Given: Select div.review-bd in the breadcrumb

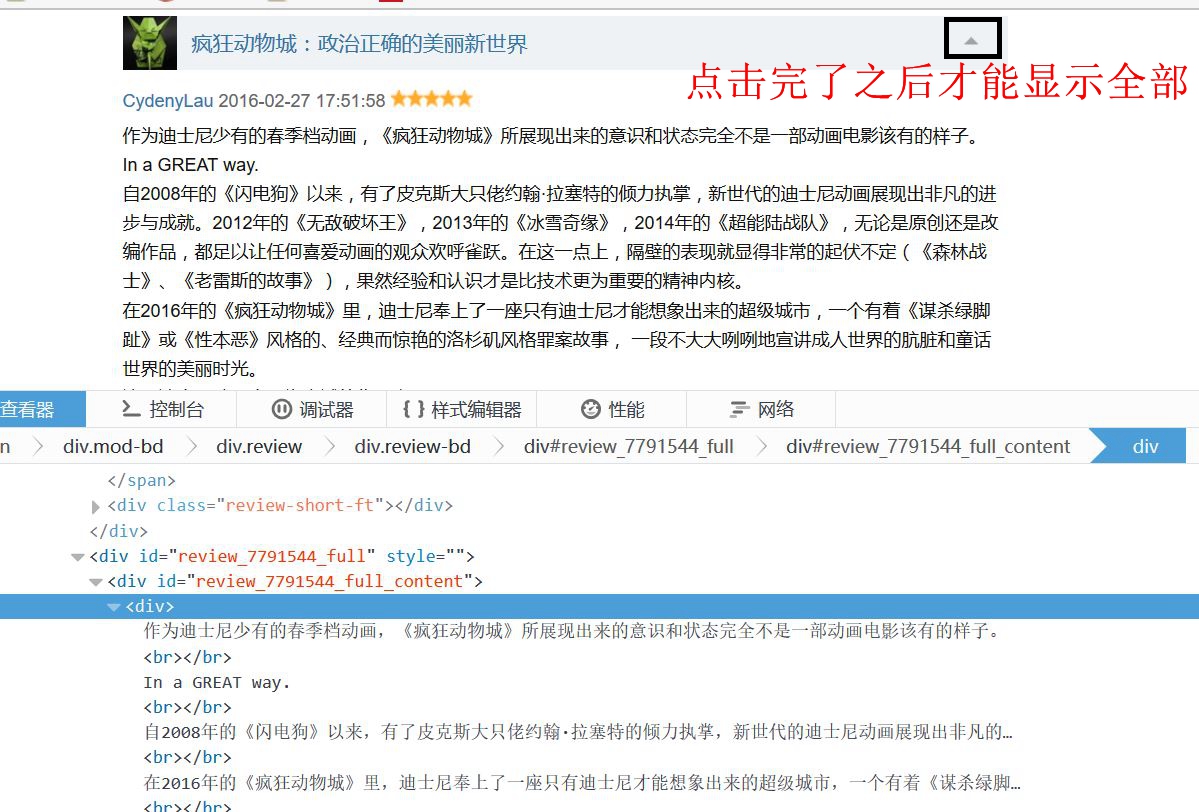Looking at the screenshot, I should (412, 447).
